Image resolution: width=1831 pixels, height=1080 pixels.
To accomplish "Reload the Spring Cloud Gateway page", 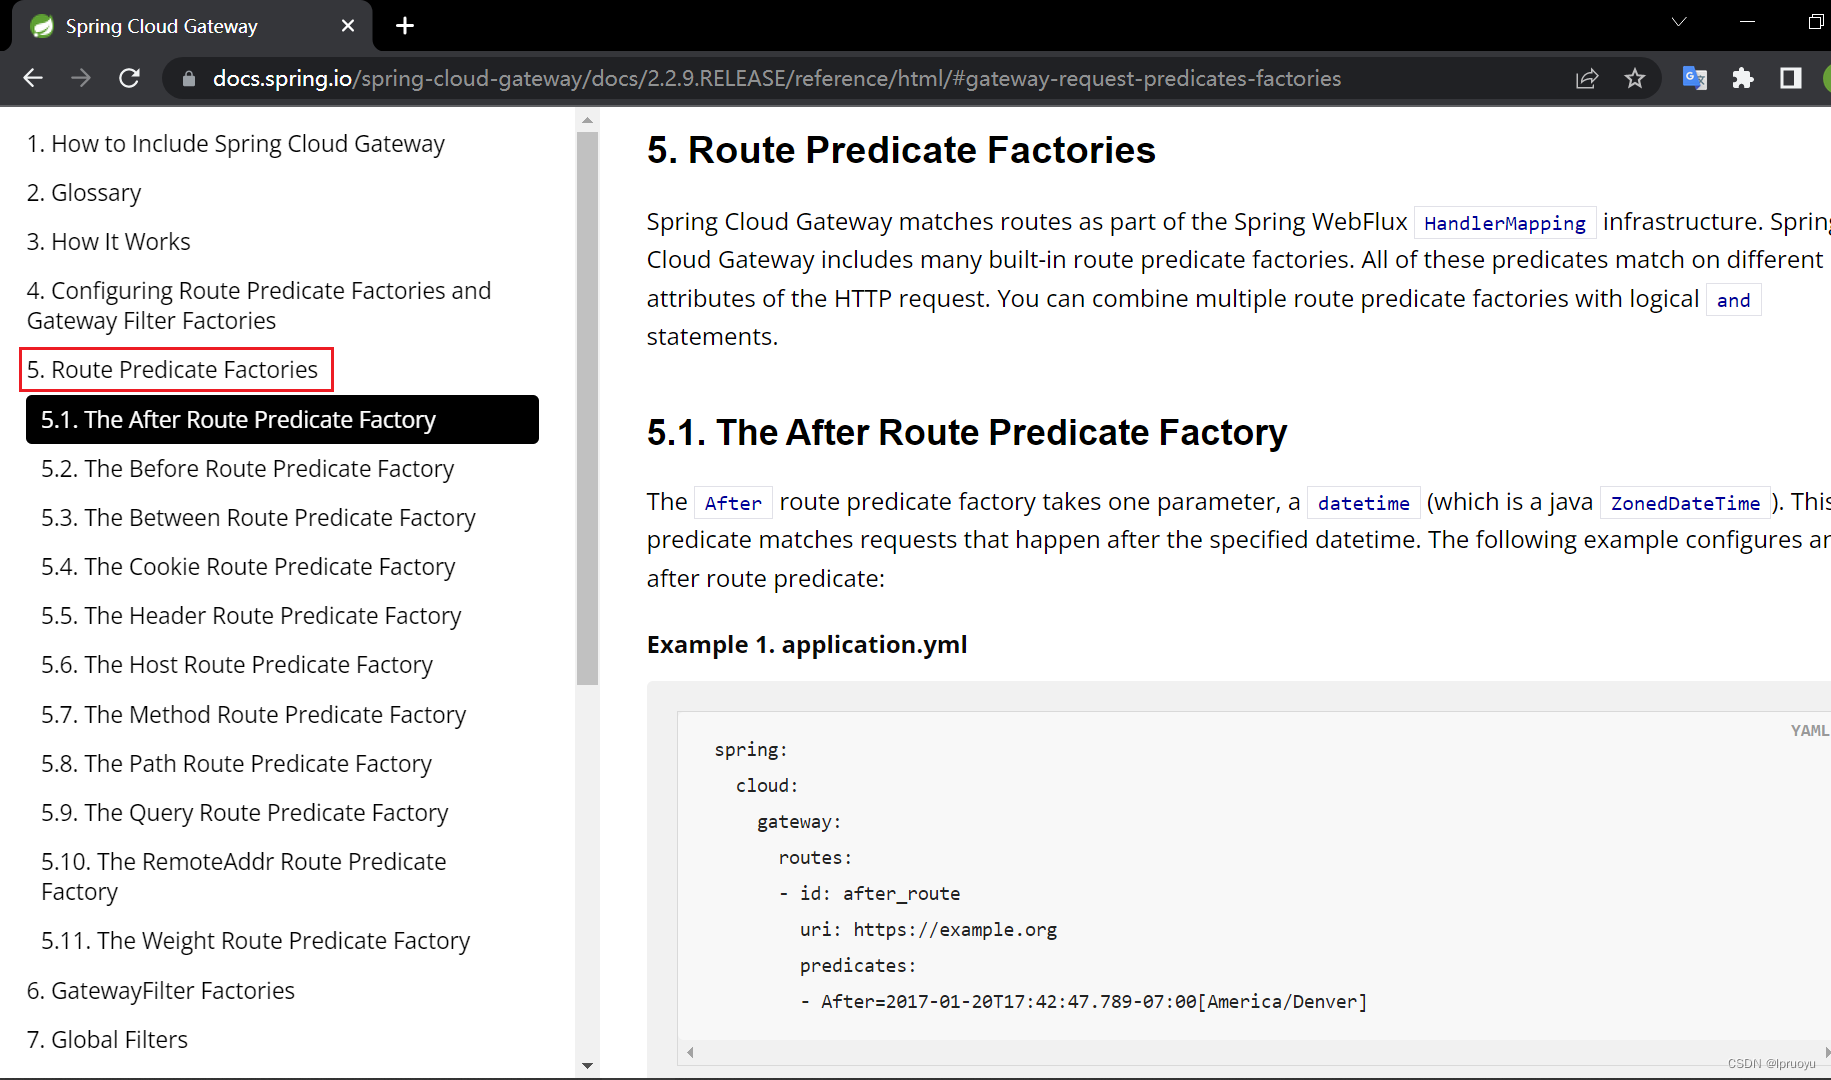I will click(129, 78).
